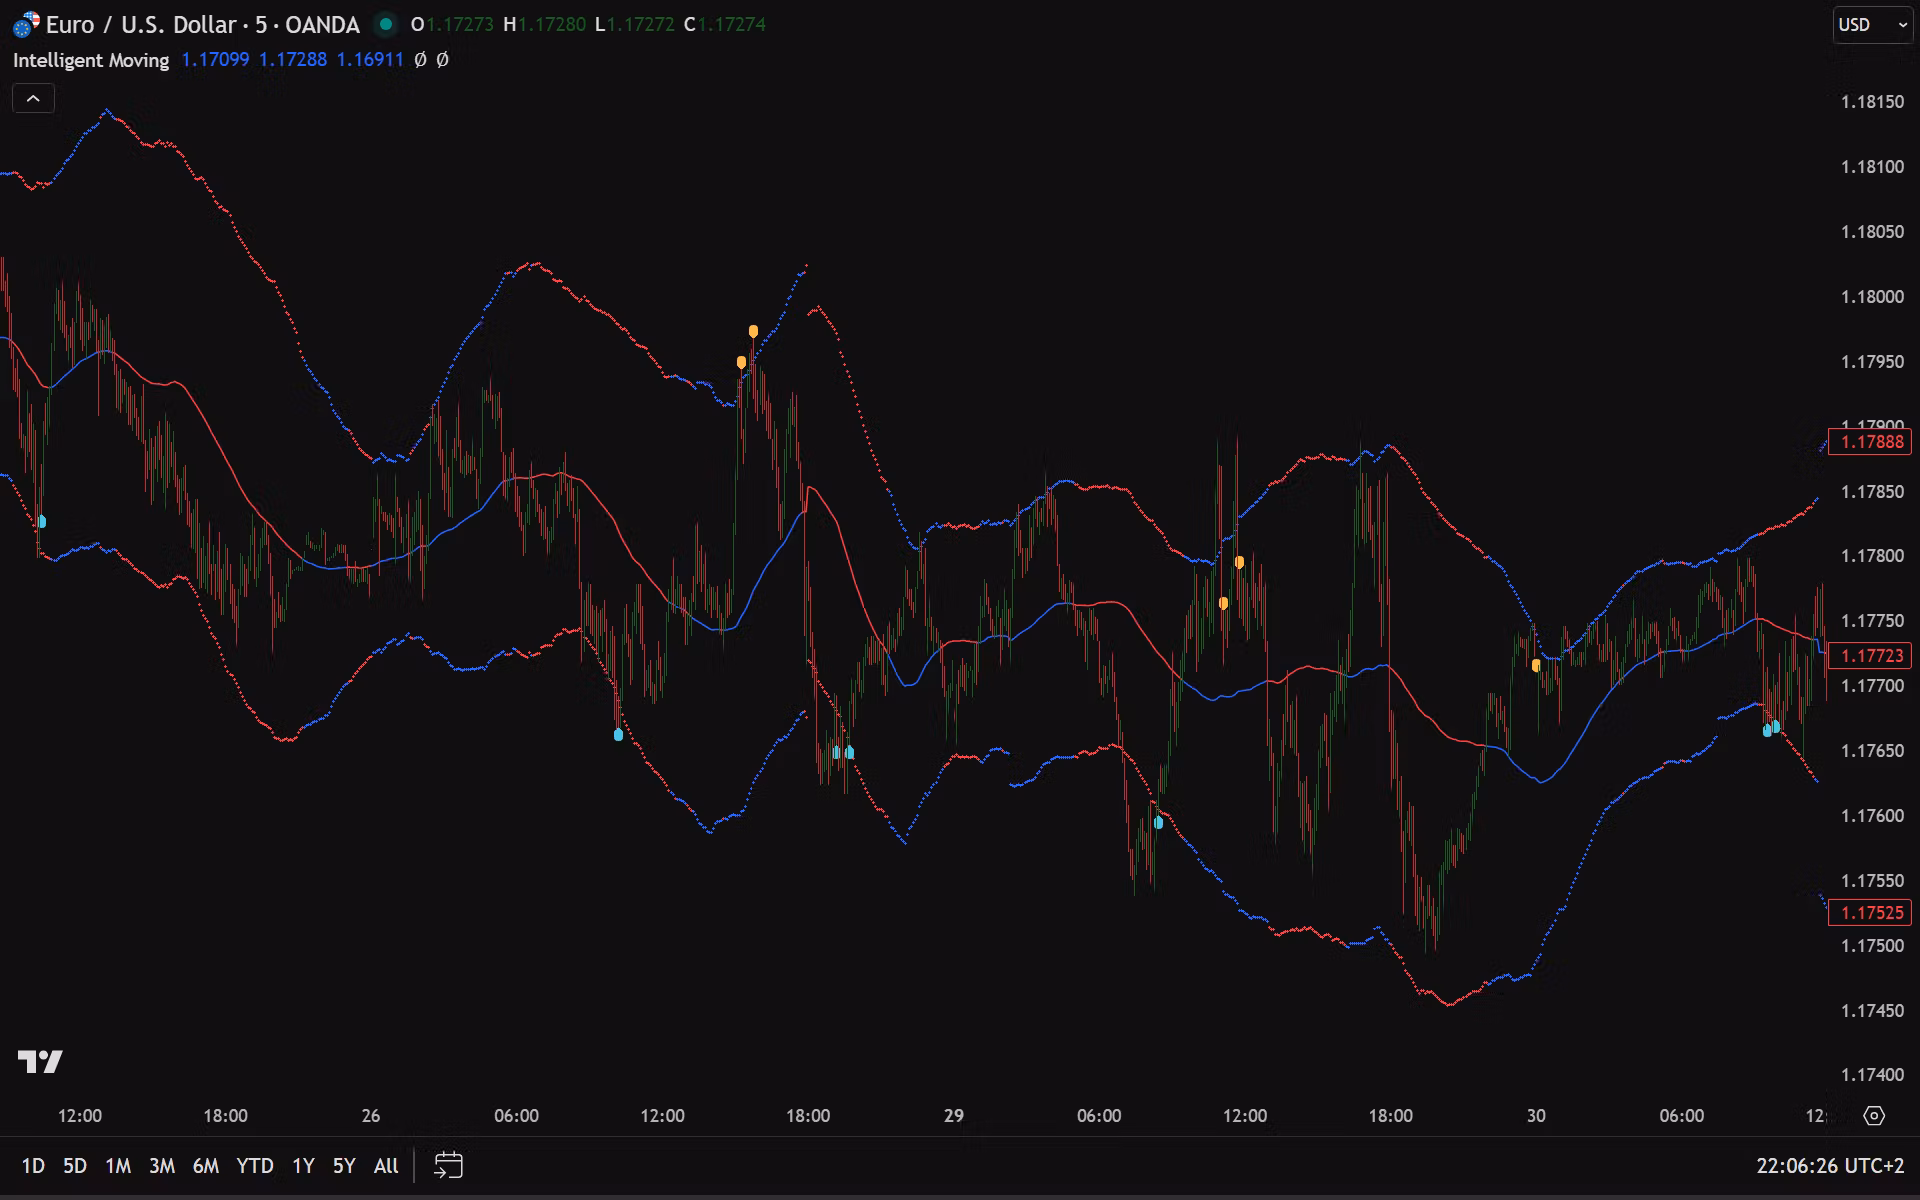The height and width of the screenshot is (1200, 1920).
Task: Click the 1.17723 price axis label
Action: click(x=1869, y=656)
